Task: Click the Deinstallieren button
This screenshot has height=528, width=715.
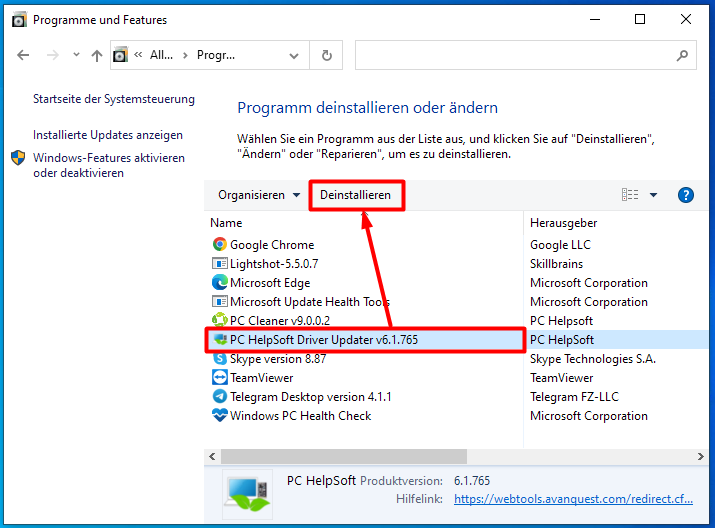Action: tap(356, 195)
